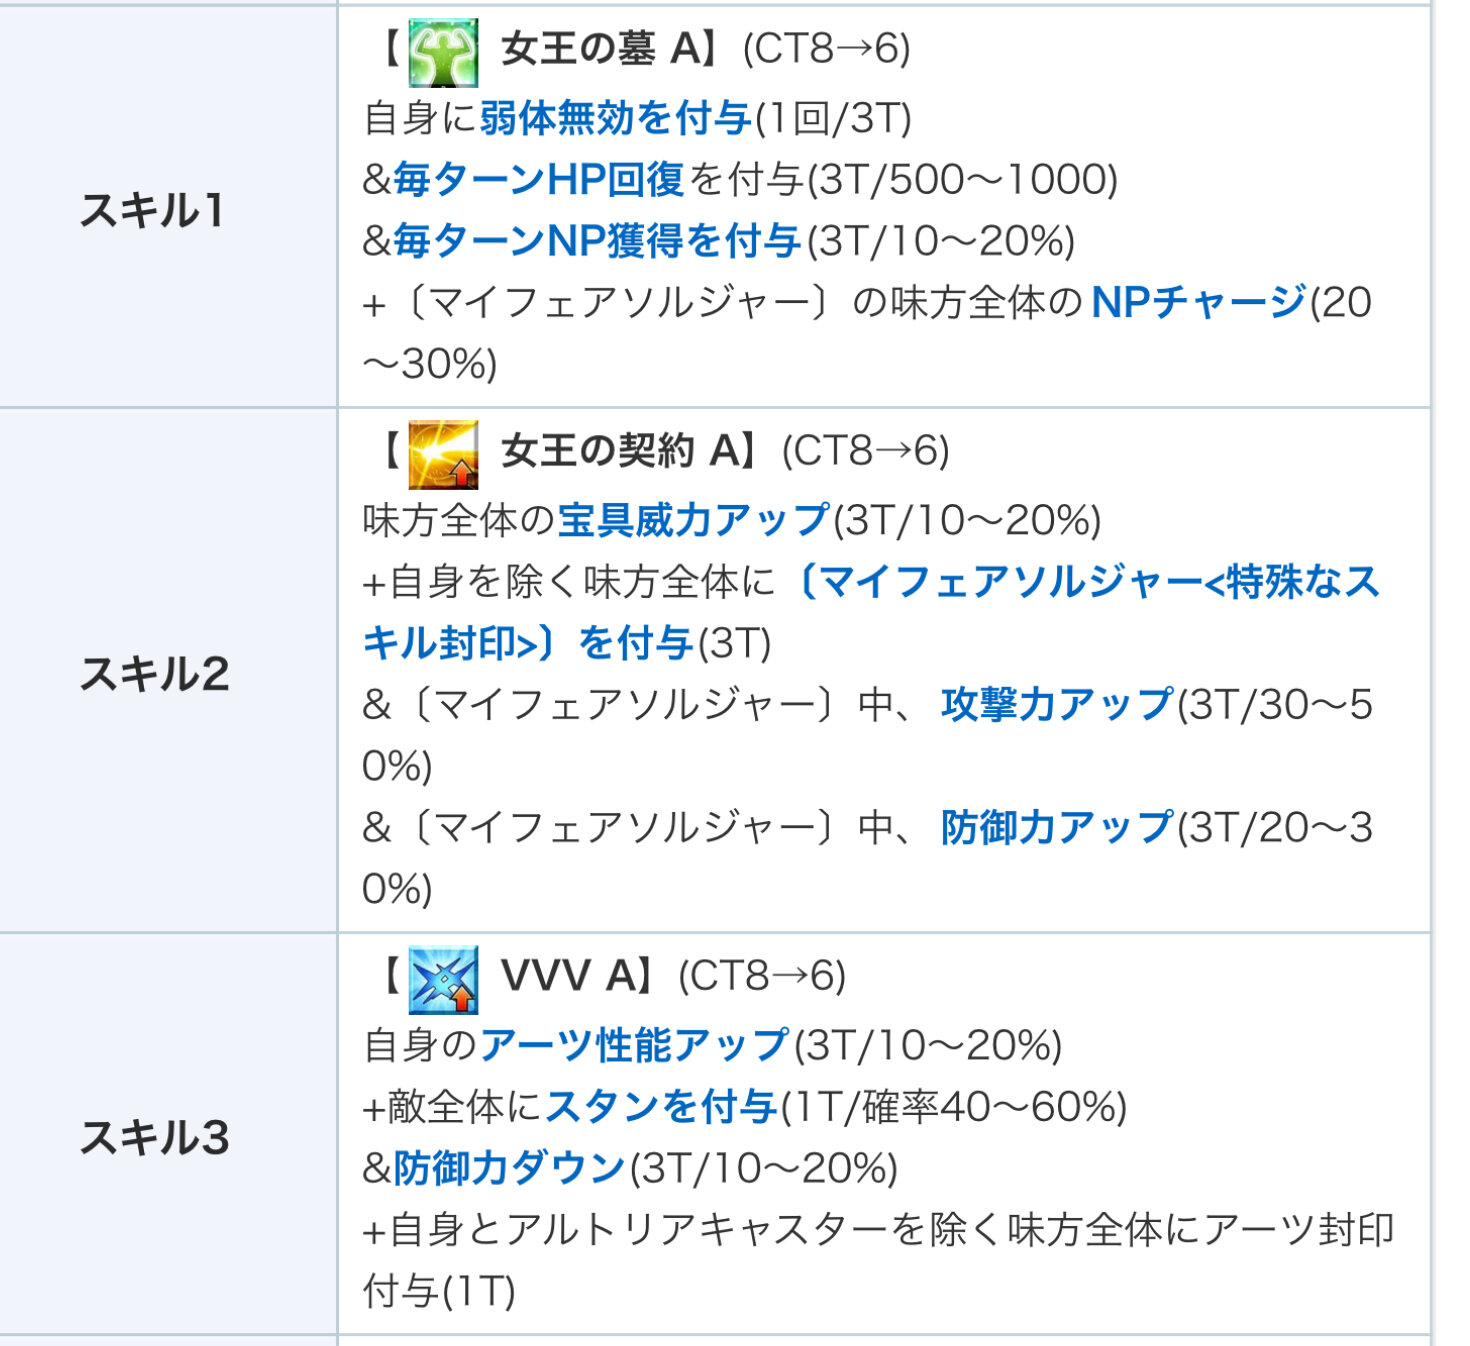This screenshot has width=1470, height=1346.
Task: Open the アーツ性能アップ link
Action: pyautogui.click(x=635, y=1046)
